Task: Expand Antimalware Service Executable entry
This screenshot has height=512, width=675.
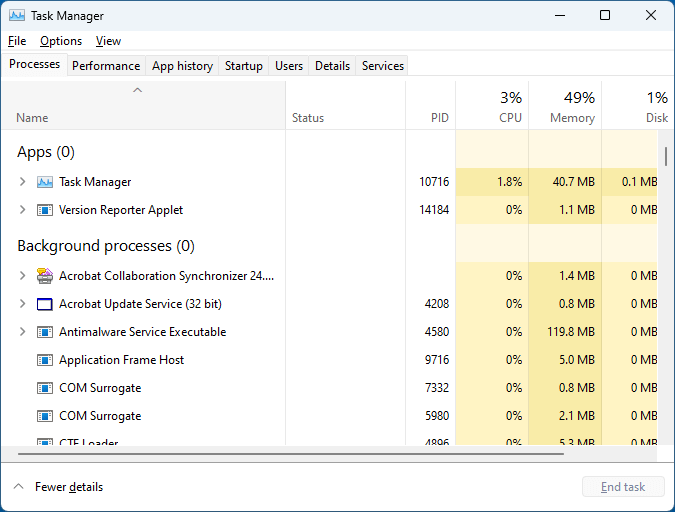Action: point(22,332)
